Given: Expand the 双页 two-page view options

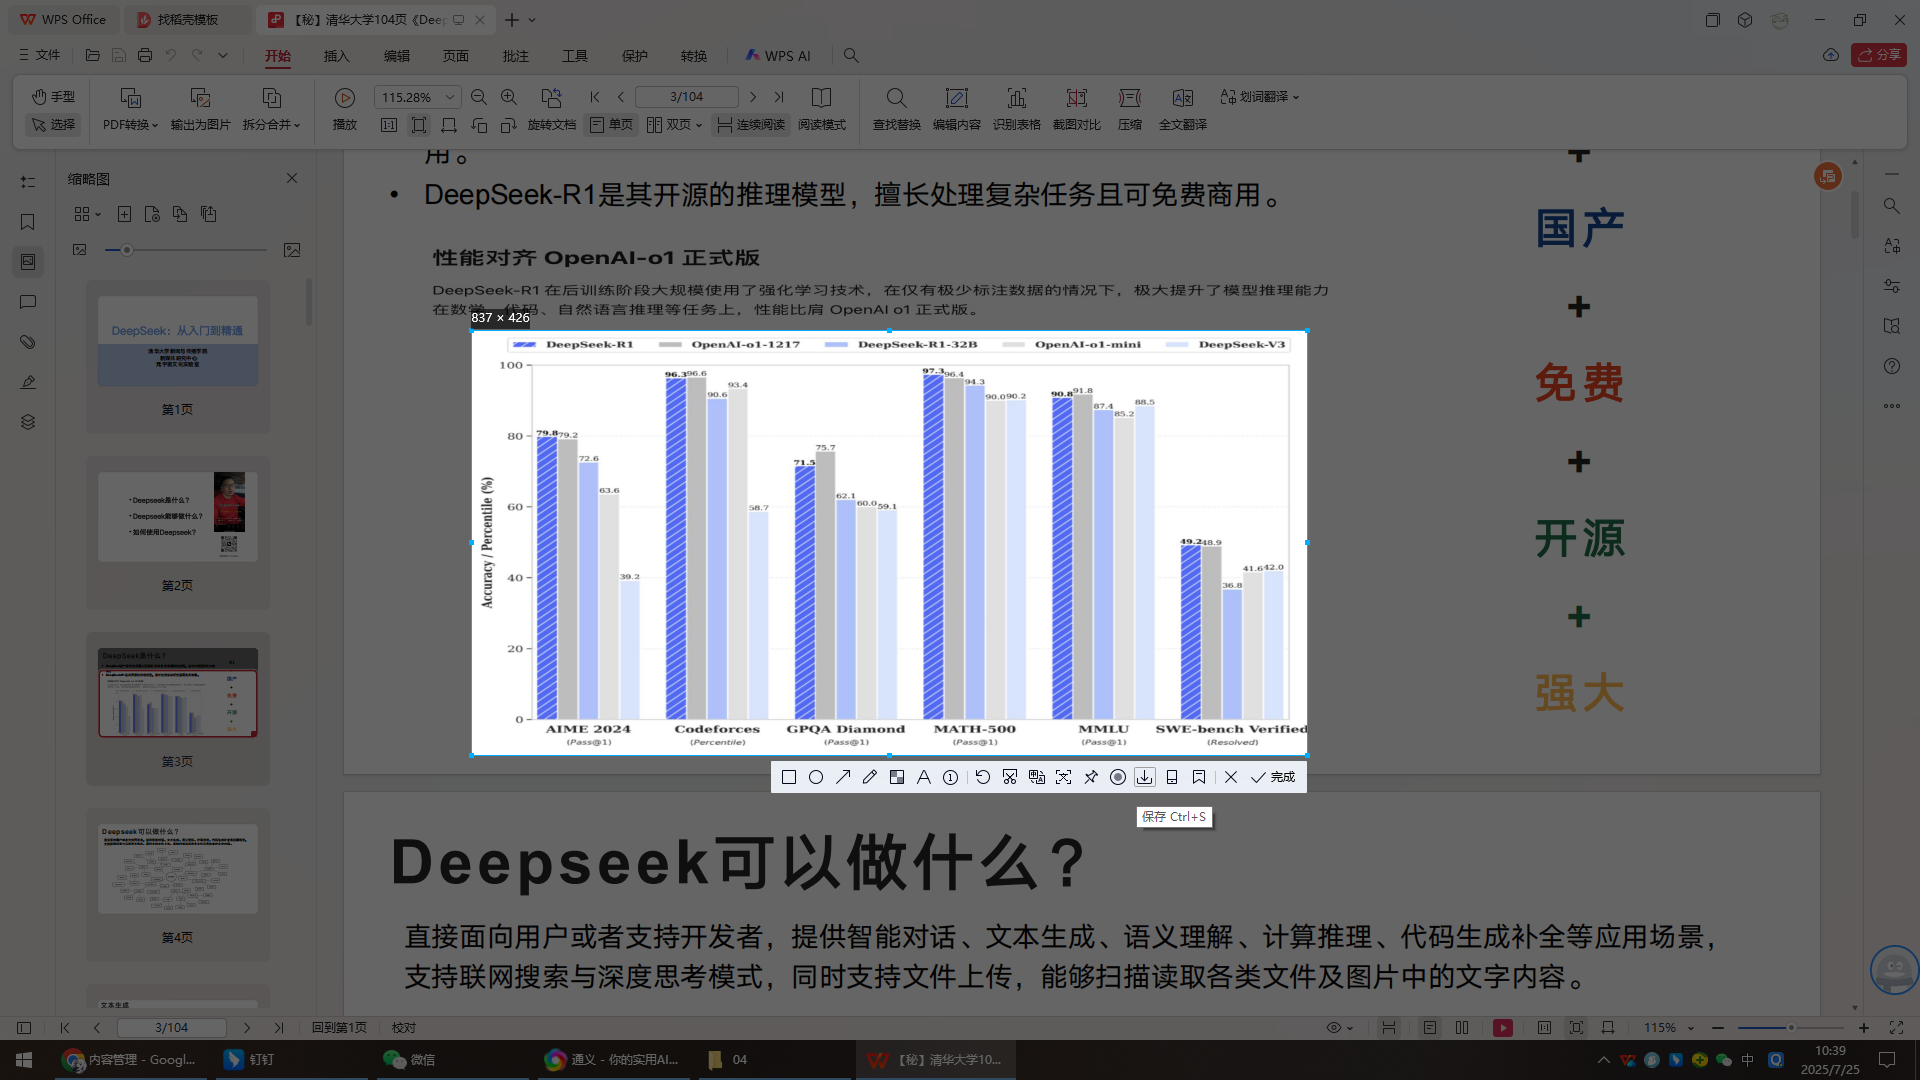Looking at the screenshot, I should point(698,124).
